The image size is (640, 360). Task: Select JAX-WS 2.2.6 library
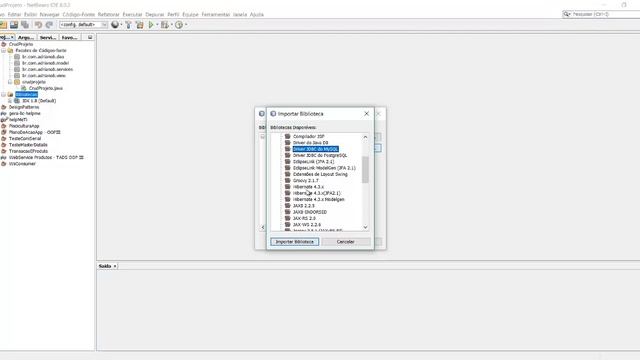(x=307, y=225)
